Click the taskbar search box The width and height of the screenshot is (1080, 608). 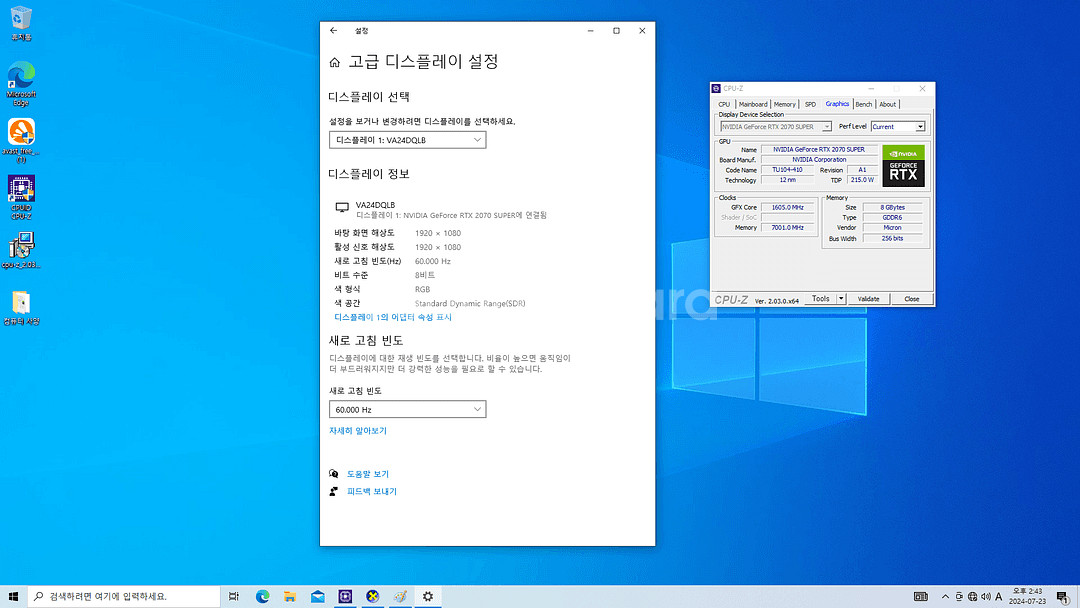point(124,596)
